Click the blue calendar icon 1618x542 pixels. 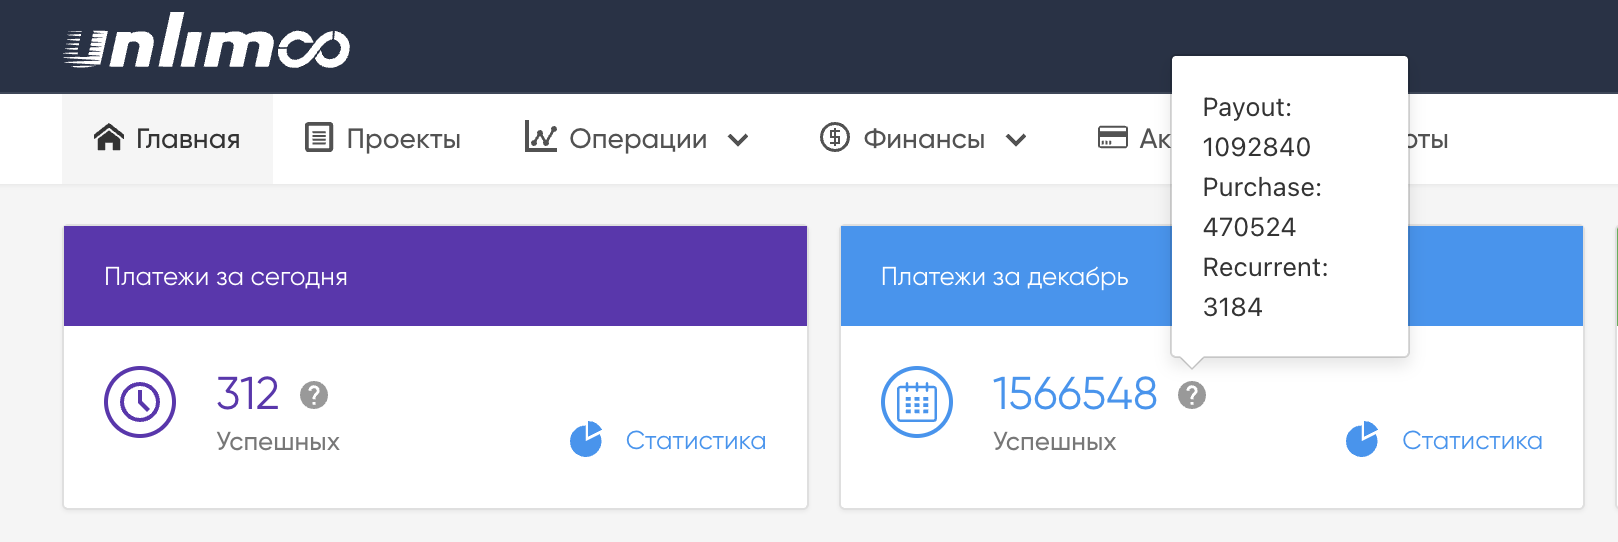[916, 402]
